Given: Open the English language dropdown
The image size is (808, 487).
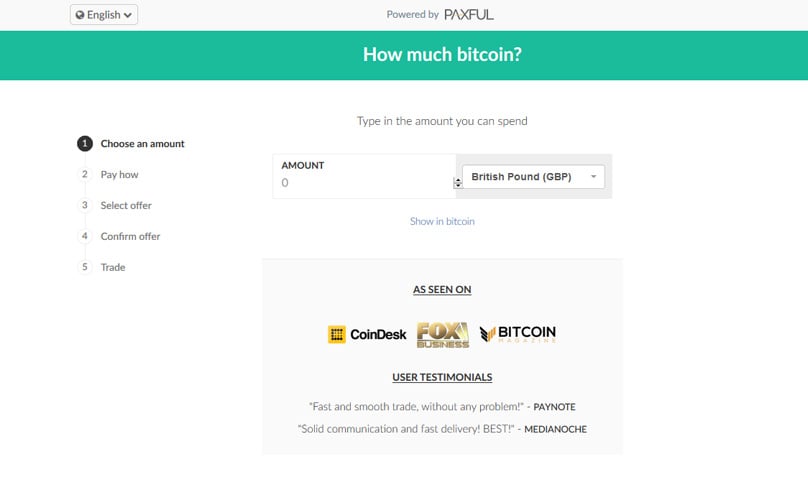Looking at the screenshot, I should click(x=104, y=14).
